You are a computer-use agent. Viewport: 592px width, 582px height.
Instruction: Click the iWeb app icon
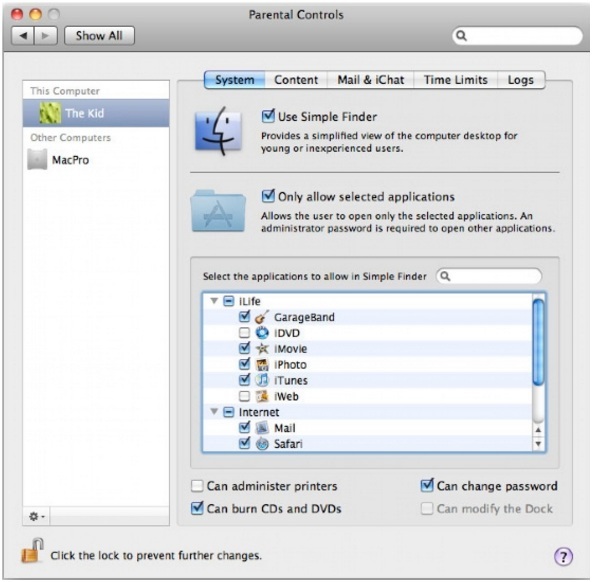262,396
